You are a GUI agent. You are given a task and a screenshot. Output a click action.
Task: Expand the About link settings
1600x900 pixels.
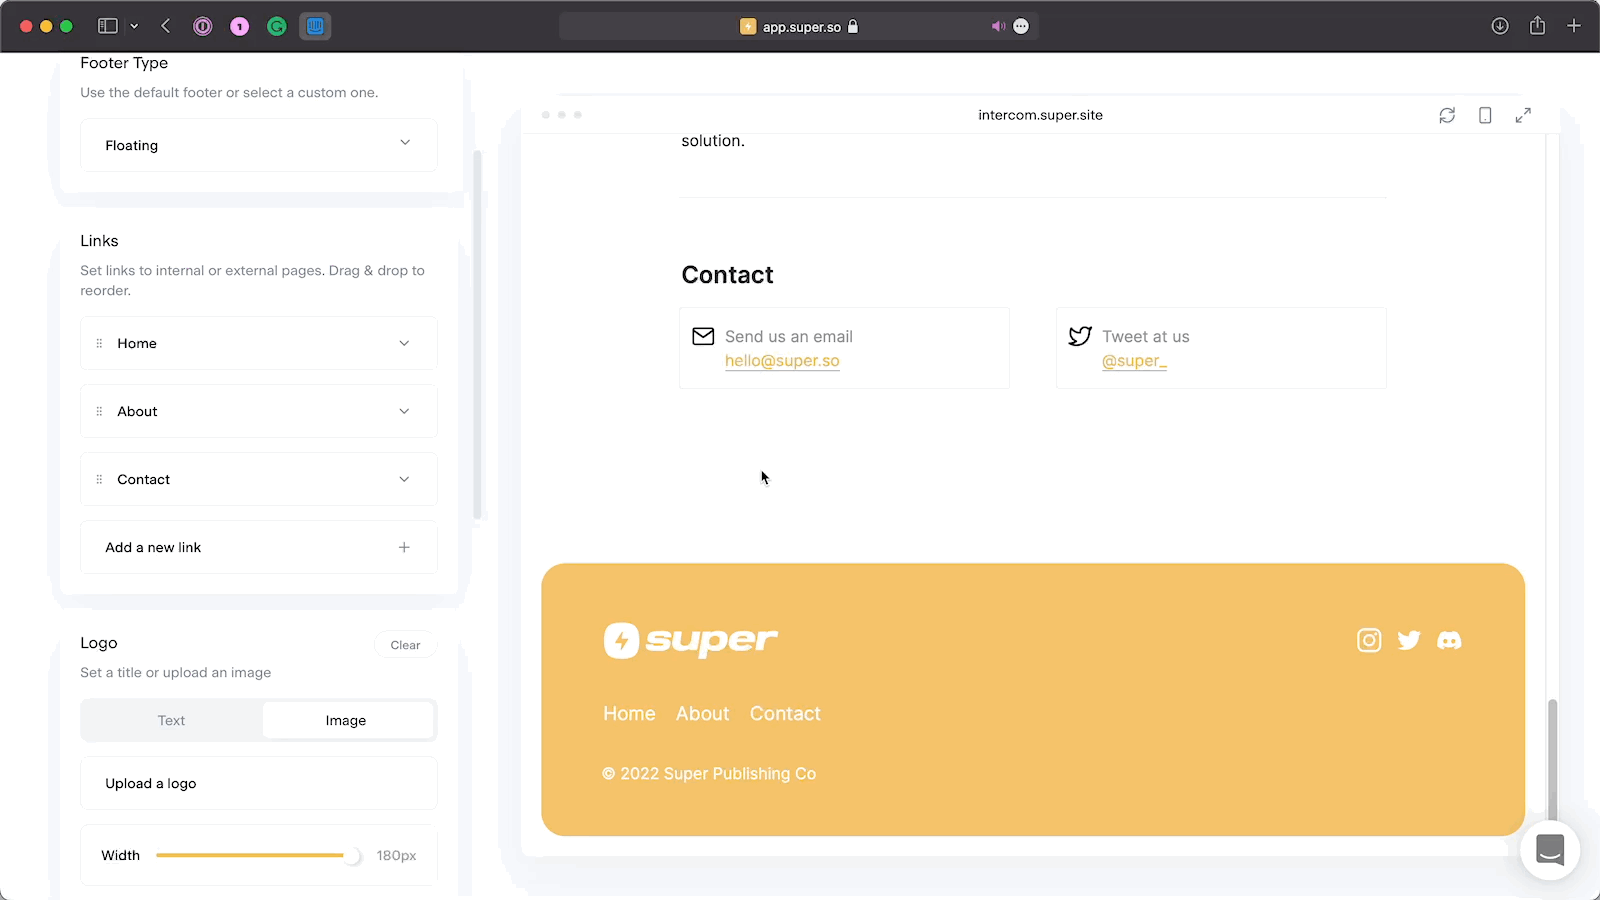(404, 411)
